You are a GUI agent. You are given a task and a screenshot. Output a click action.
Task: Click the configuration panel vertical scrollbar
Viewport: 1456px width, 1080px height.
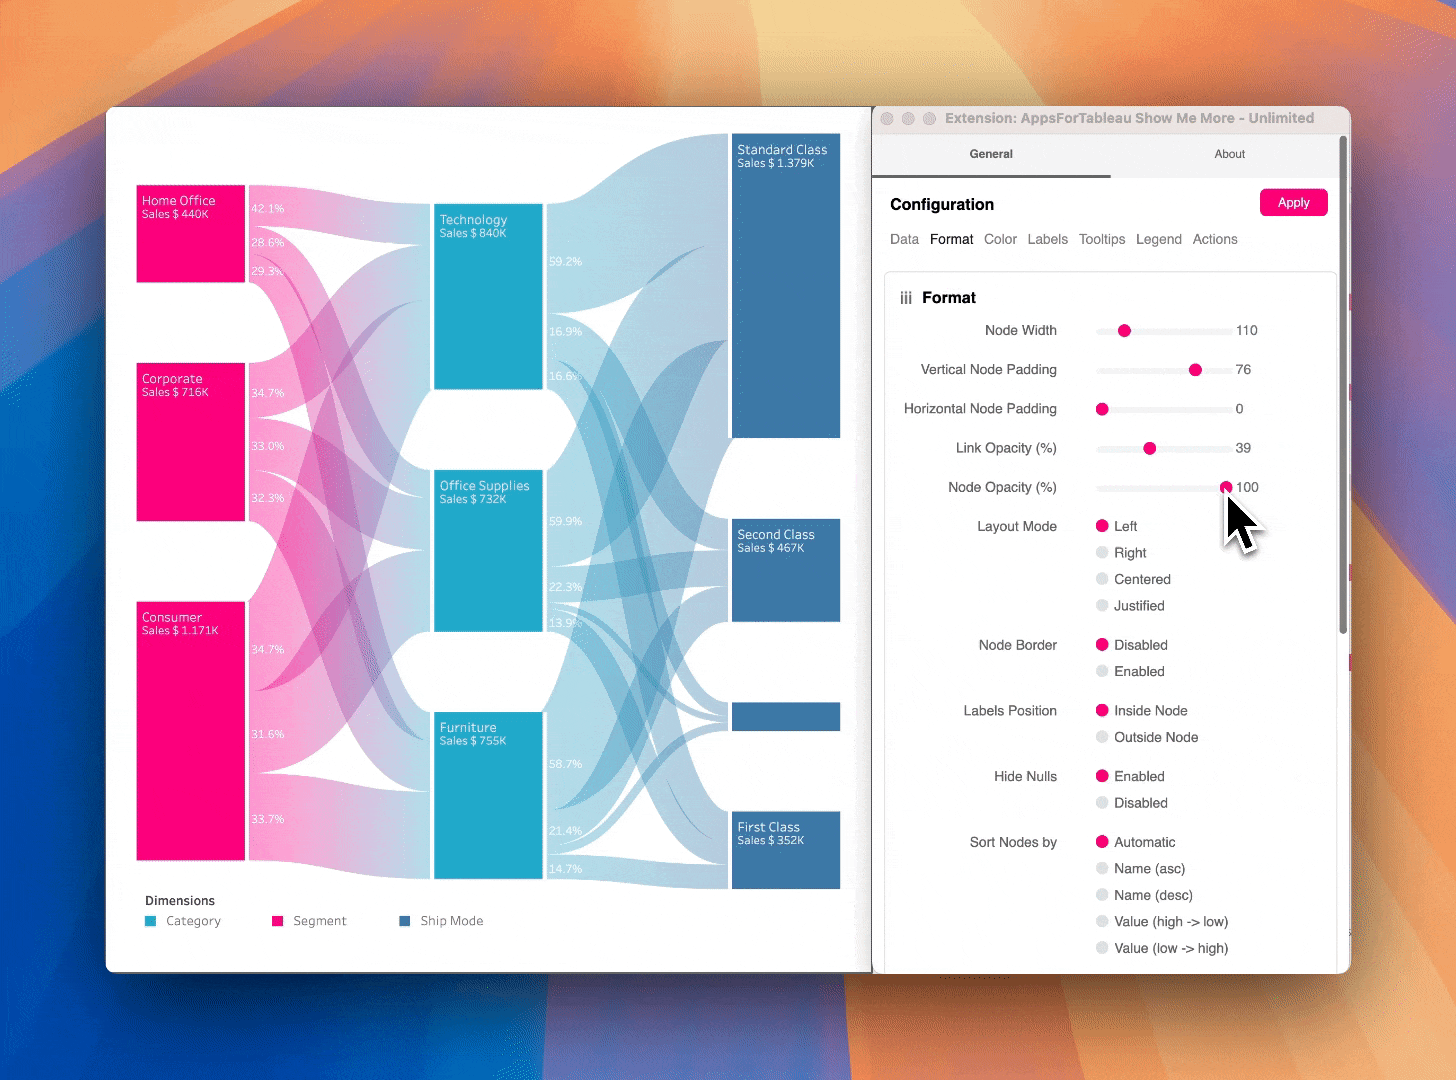pos(1343,385)
